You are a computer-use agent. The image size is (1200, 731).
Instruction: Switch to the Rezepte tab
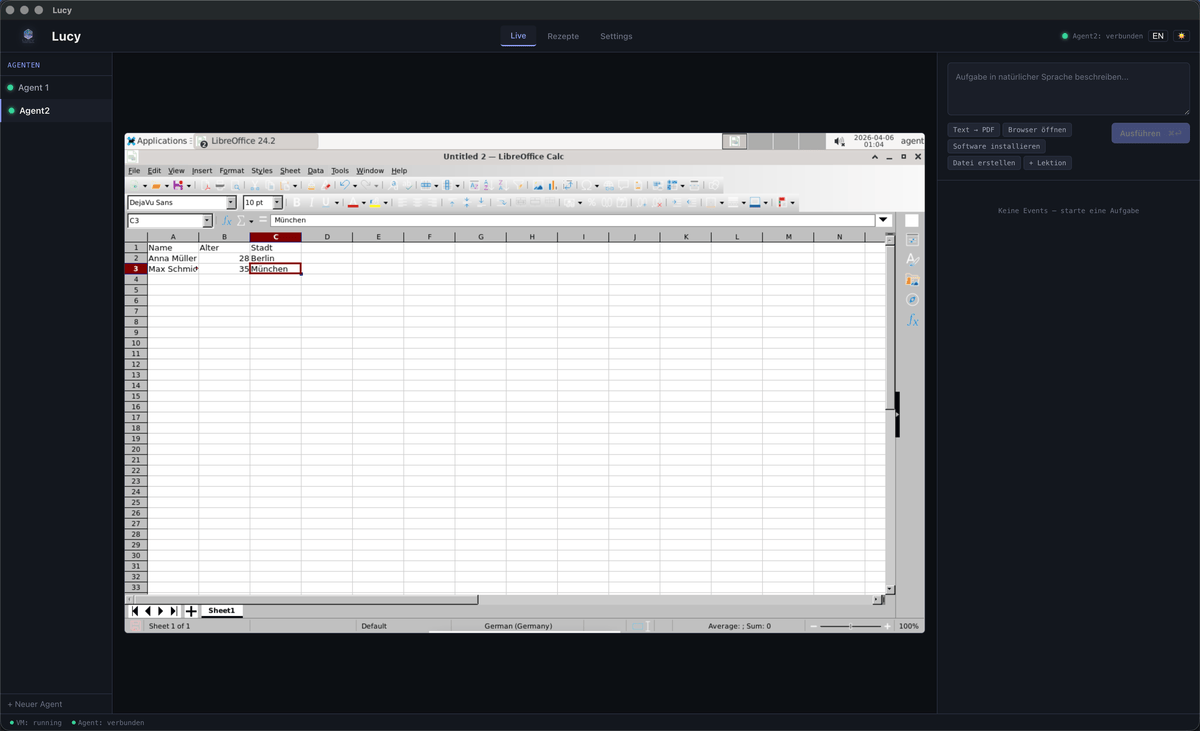(x=563, y=35)
